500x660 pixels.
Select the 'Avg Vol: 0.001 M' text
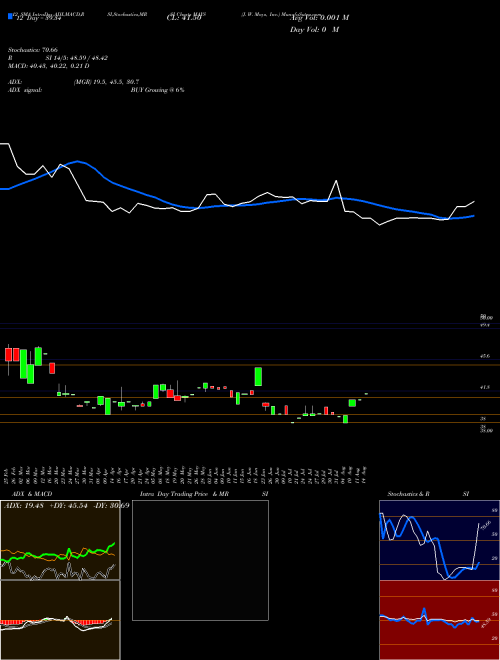(319, 18)
